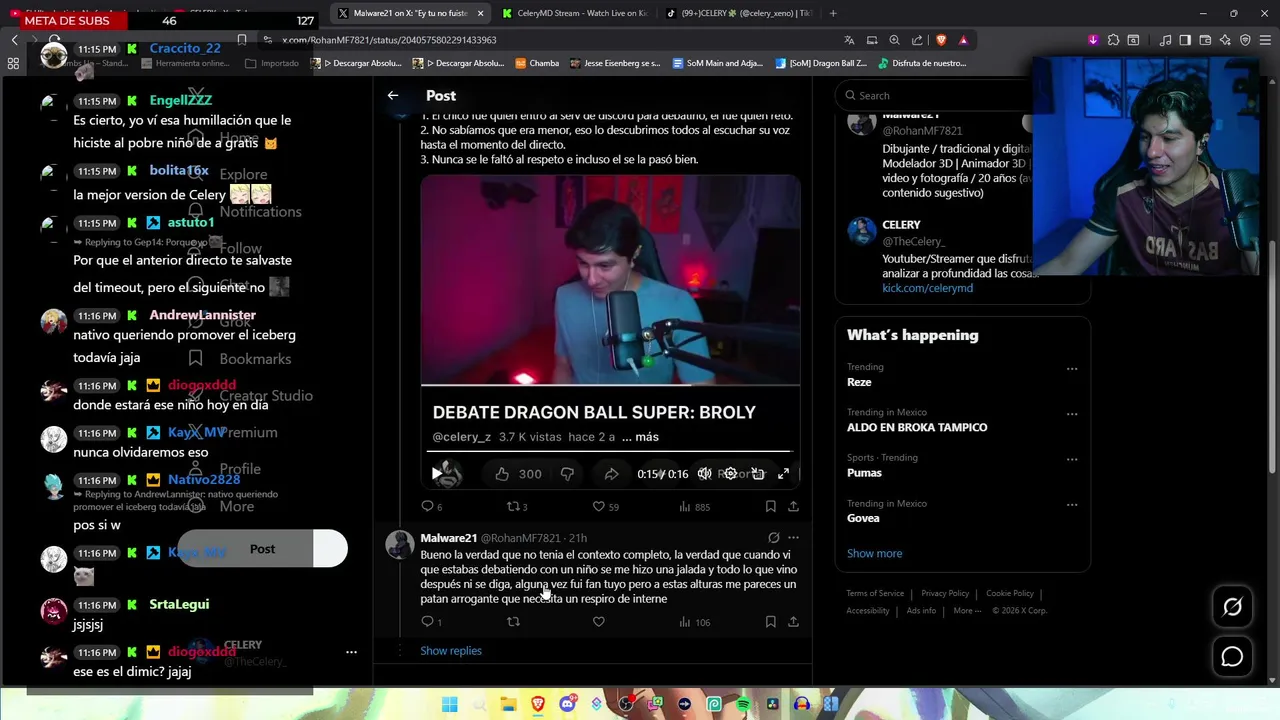The height and width of the screenshot is (720, 1280).
Task: Share the post with 885 views
Action: click(x=793, y=507)
